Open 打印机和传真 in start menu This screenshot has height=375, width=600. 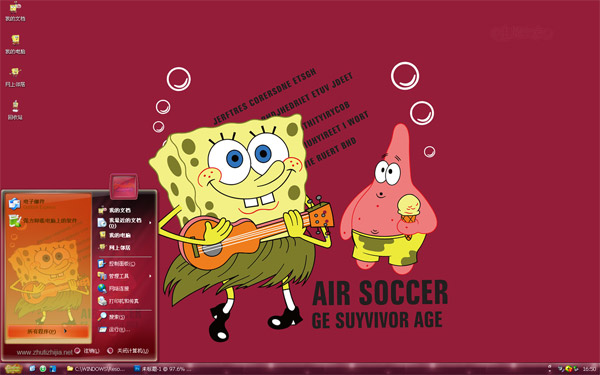click(123, 301)
